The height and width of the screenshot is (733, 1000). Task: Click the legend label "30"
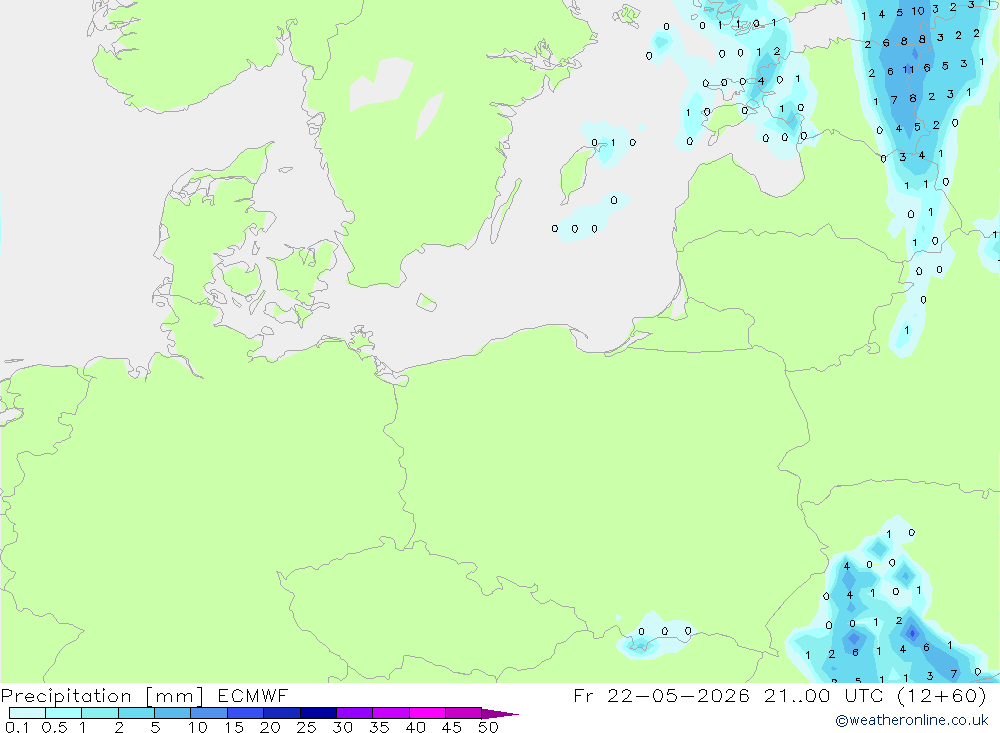click(343, 727)
